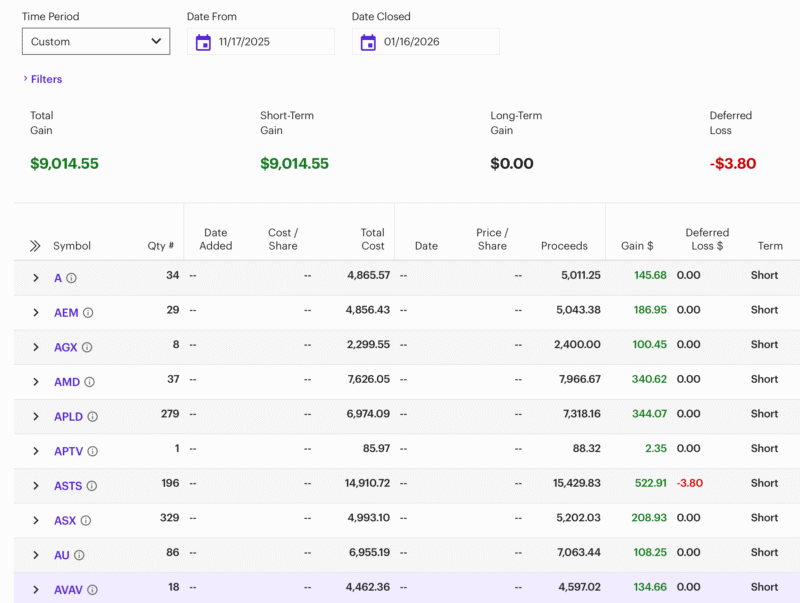Click the info icon next to AVAV
The height and width of the screenshot is (603, 800).
pyautogui.click(x=93, y=590)
